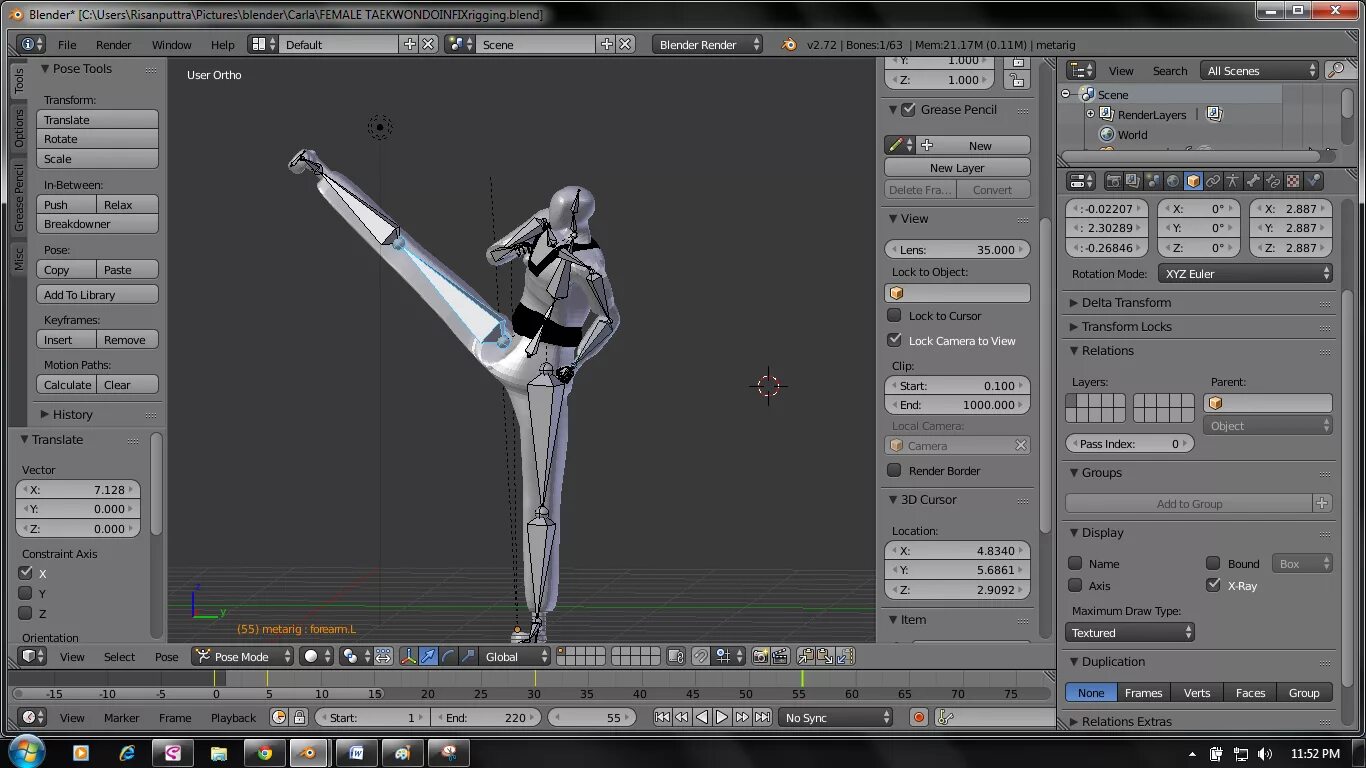Switch to the Grease Pencil sidebar tab

point(19,198)
